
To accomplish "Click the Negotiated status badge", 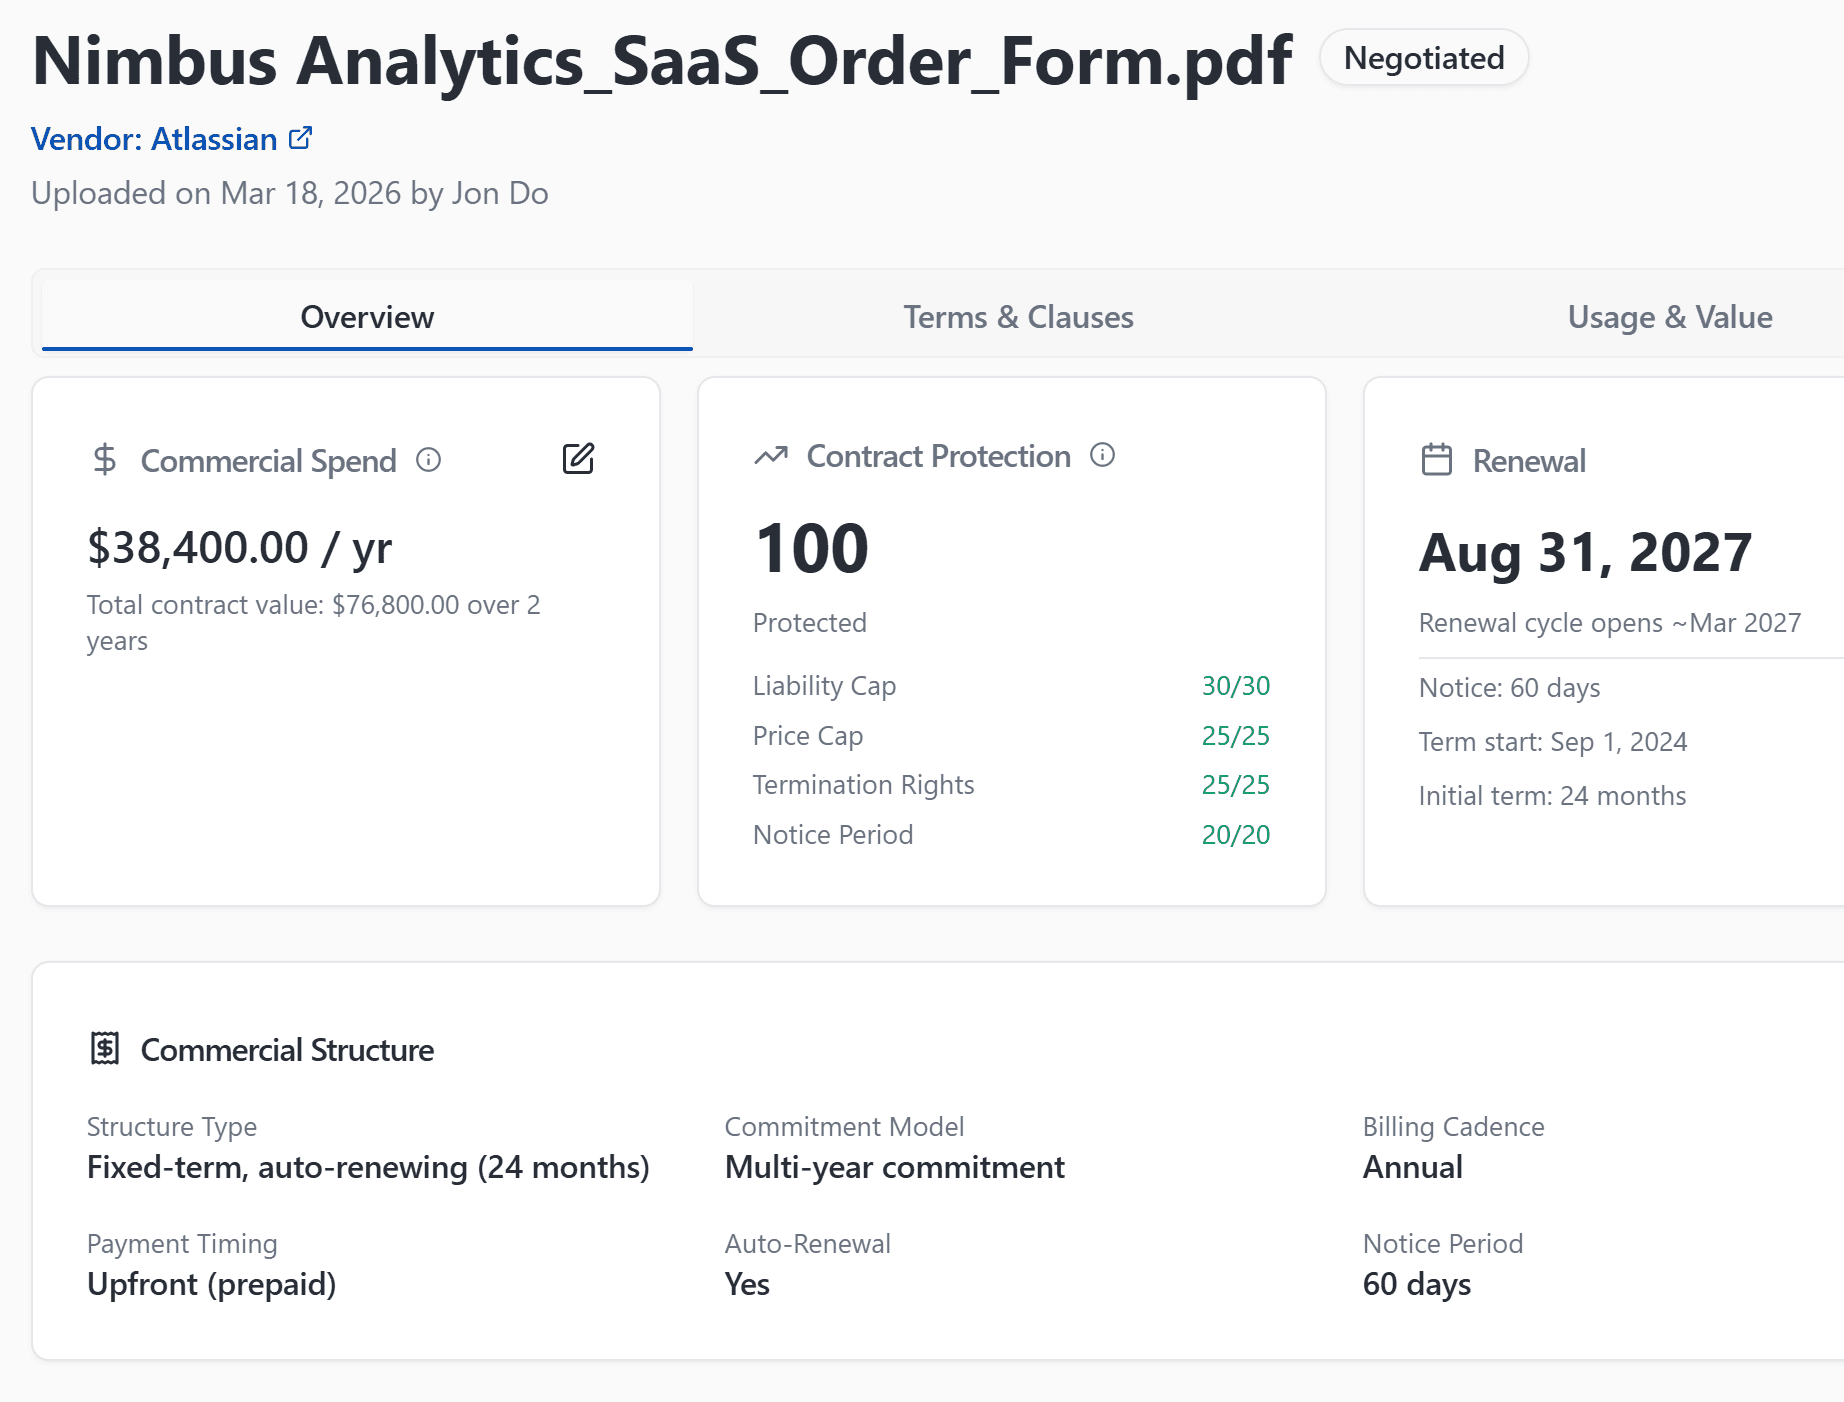I will click(1423, 58).
